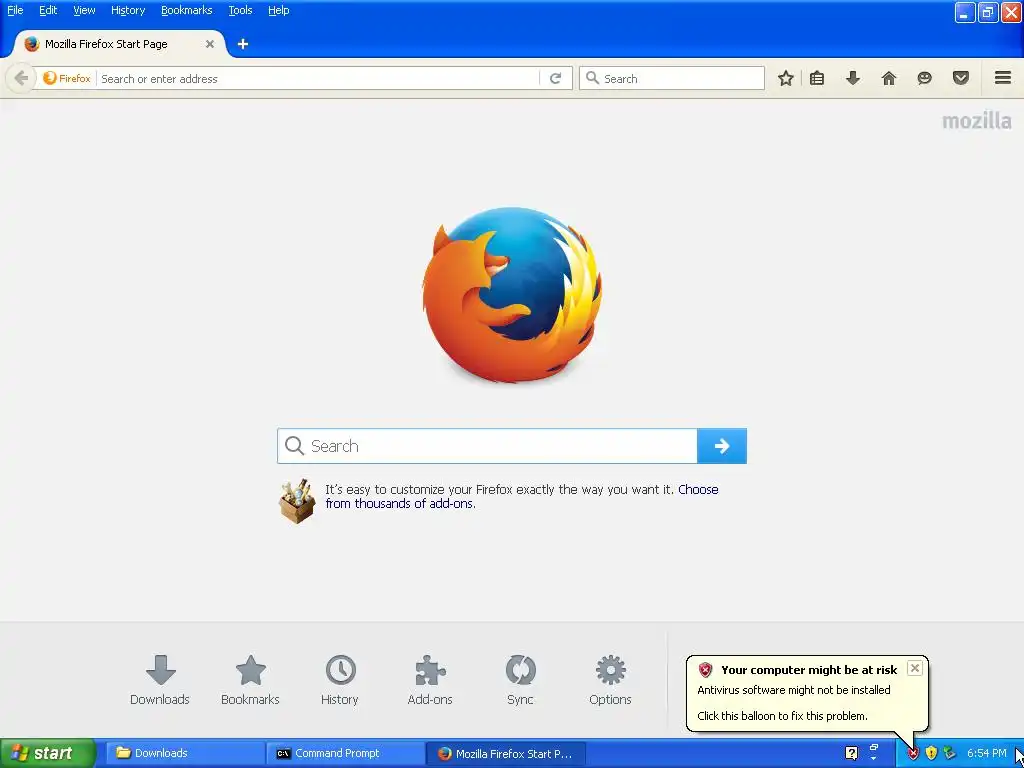Open Bookmarks from the start page launcher
Screen dimensions: 1024x768
click(250, 680)
